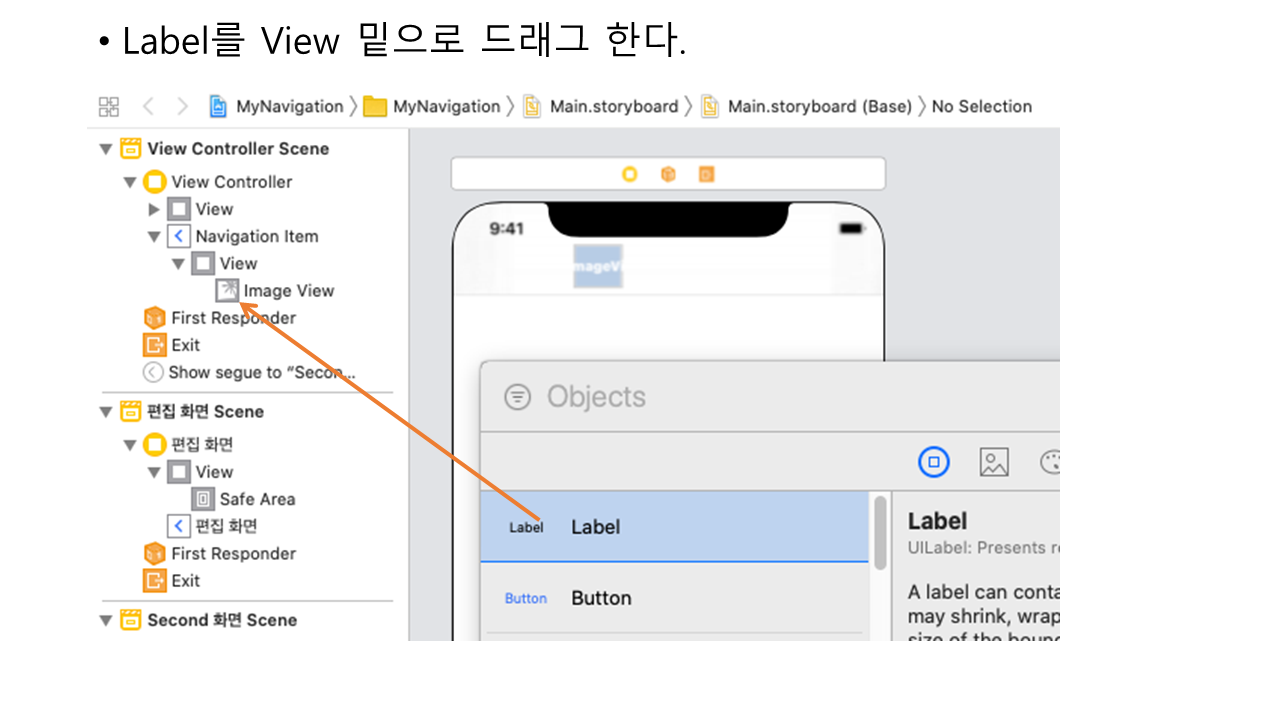Screen dimensions: 1280x720
Task: Expand the View under View Controller
Action: click(x=154, y=209)
